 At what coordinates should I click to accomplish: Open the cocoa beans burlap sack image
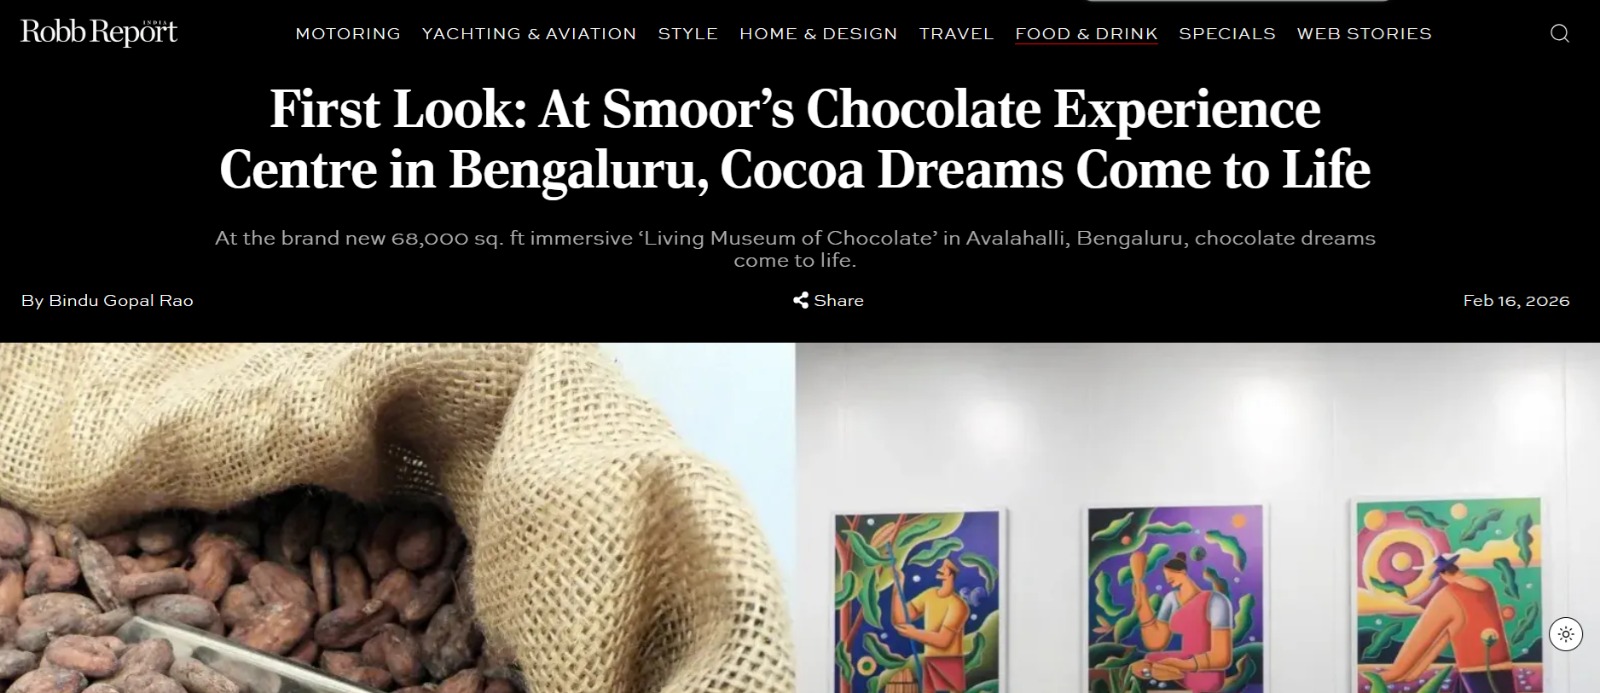(x=397, y=518)
